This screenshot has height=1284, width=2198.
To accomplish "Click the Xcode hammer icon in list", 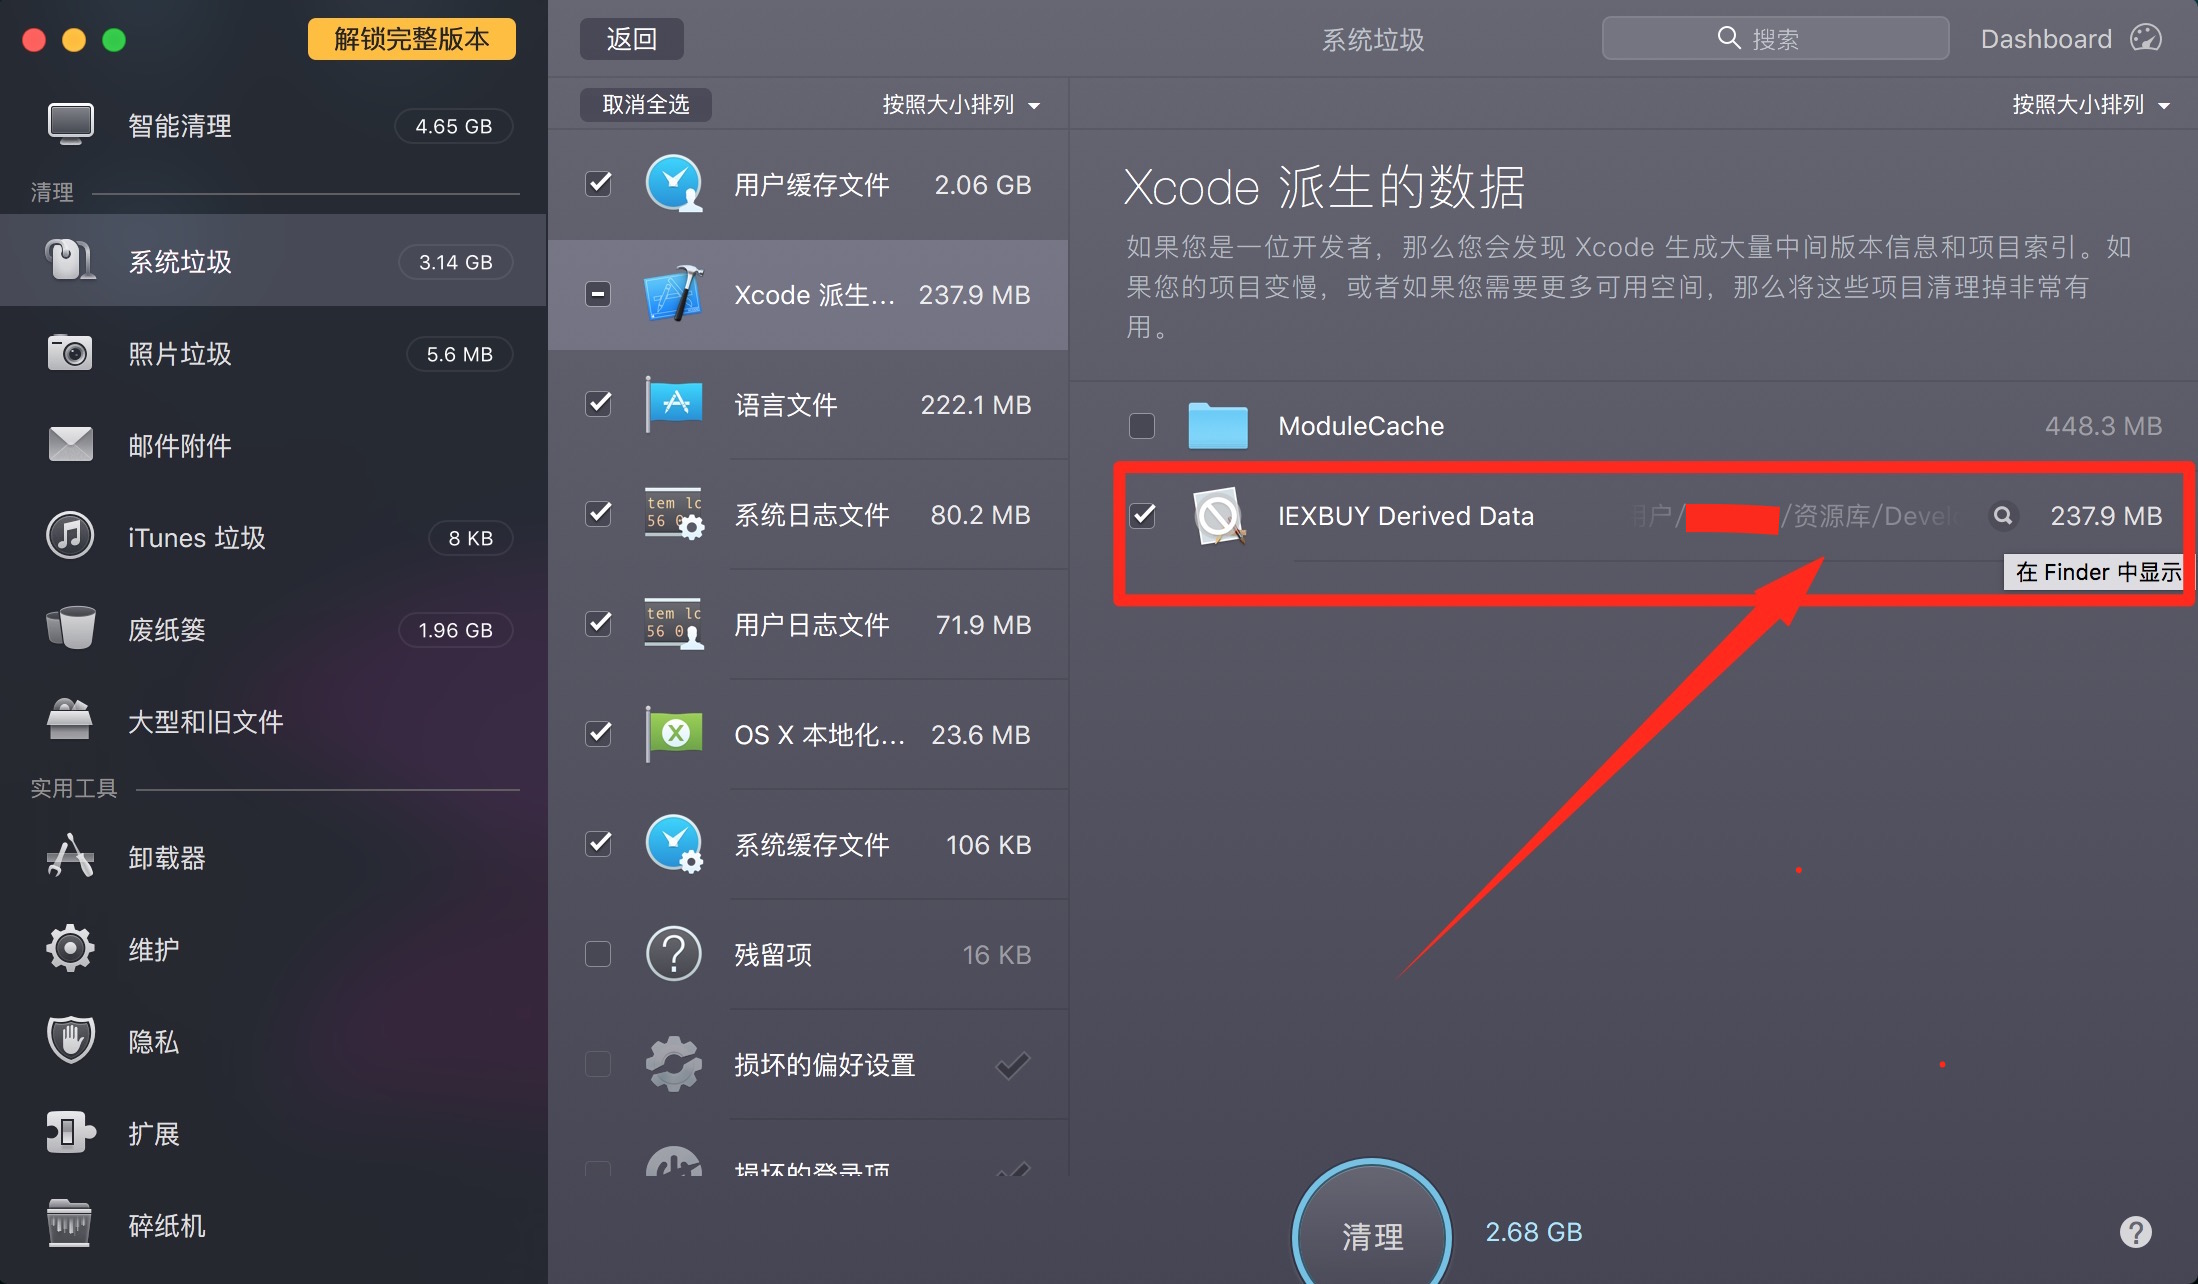I will [674, 294].
